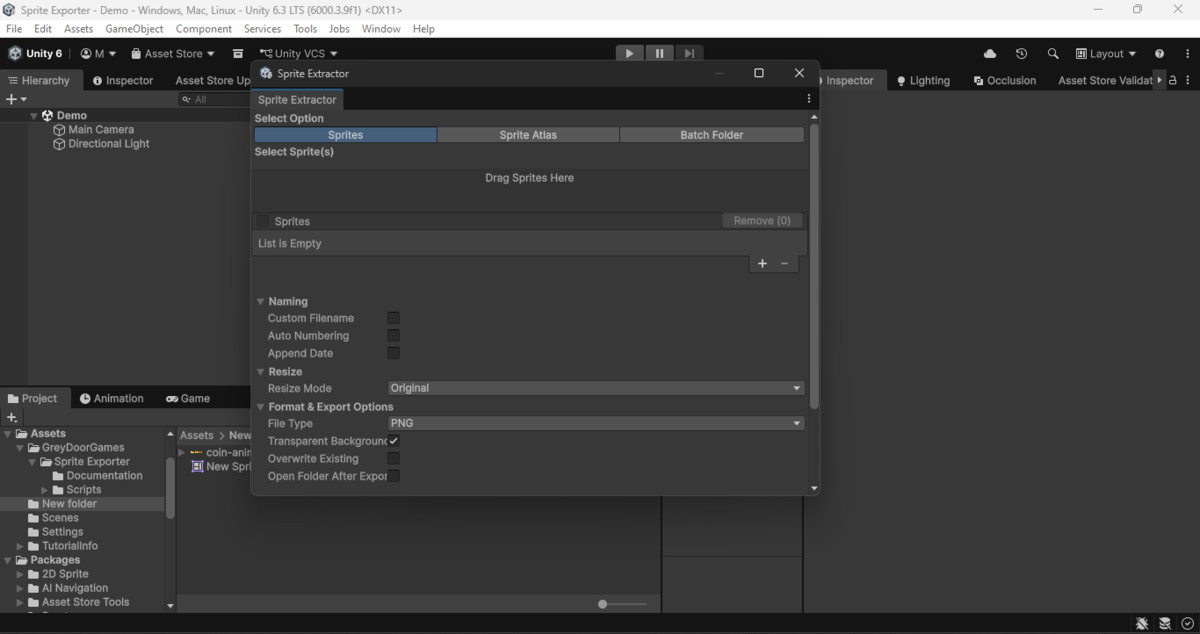Image resolution: width=1200 pixels, height=634 pixels.
Task: Click the Settings folder in Project tree
Action: point(62,532)
